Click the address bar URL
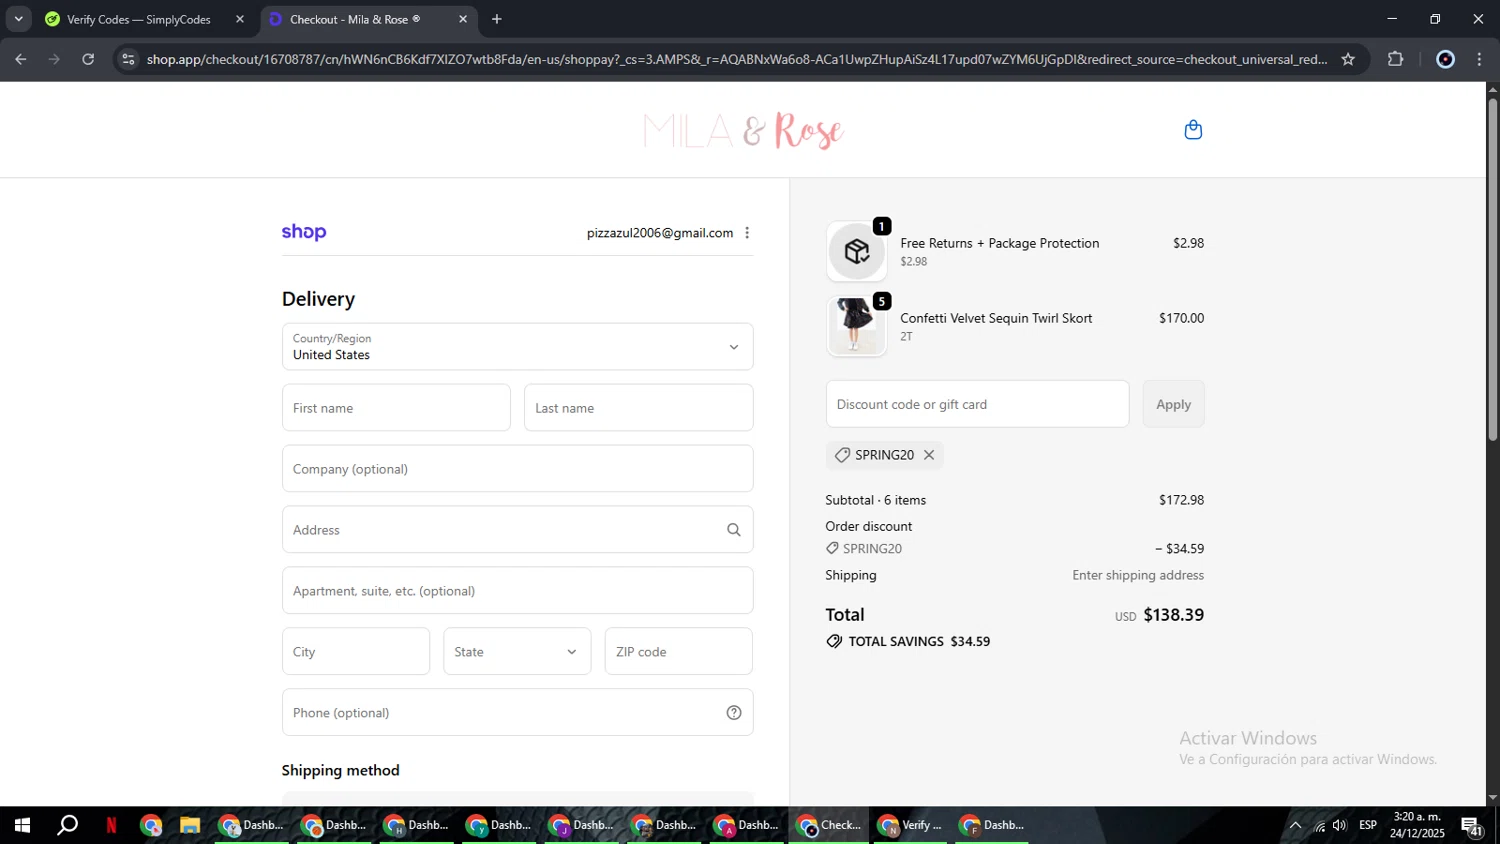The width and height of the screenshot is (1500, 844). coord(737,59)
